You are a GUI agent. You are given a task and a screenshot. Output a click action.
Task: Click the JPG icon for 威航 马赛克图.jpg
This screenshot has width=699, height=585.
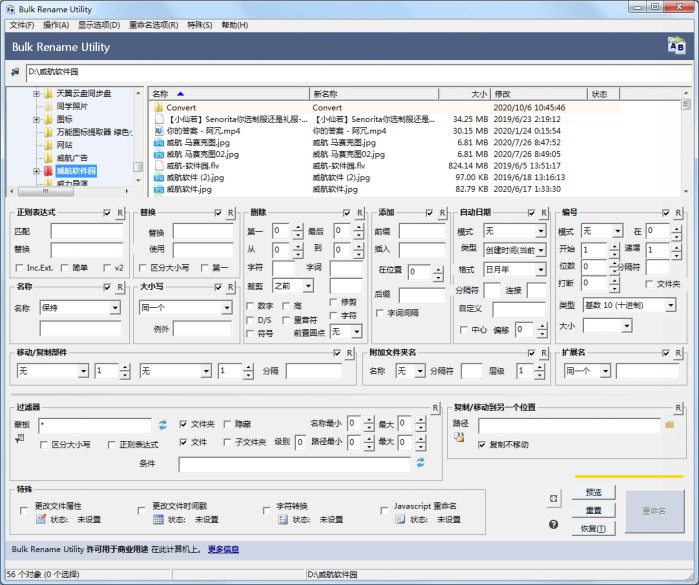158,143
